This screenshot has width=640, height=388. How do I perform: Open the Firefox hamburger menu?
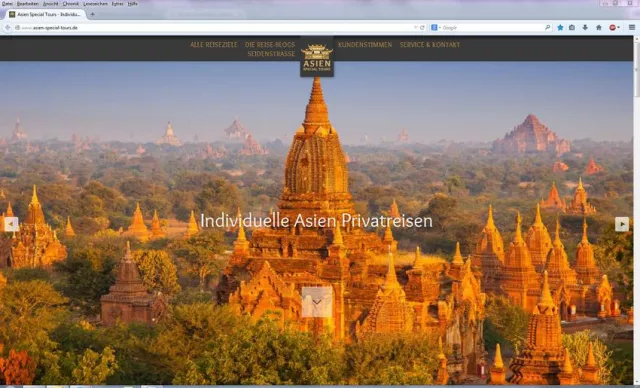click(x=632, y=28)
